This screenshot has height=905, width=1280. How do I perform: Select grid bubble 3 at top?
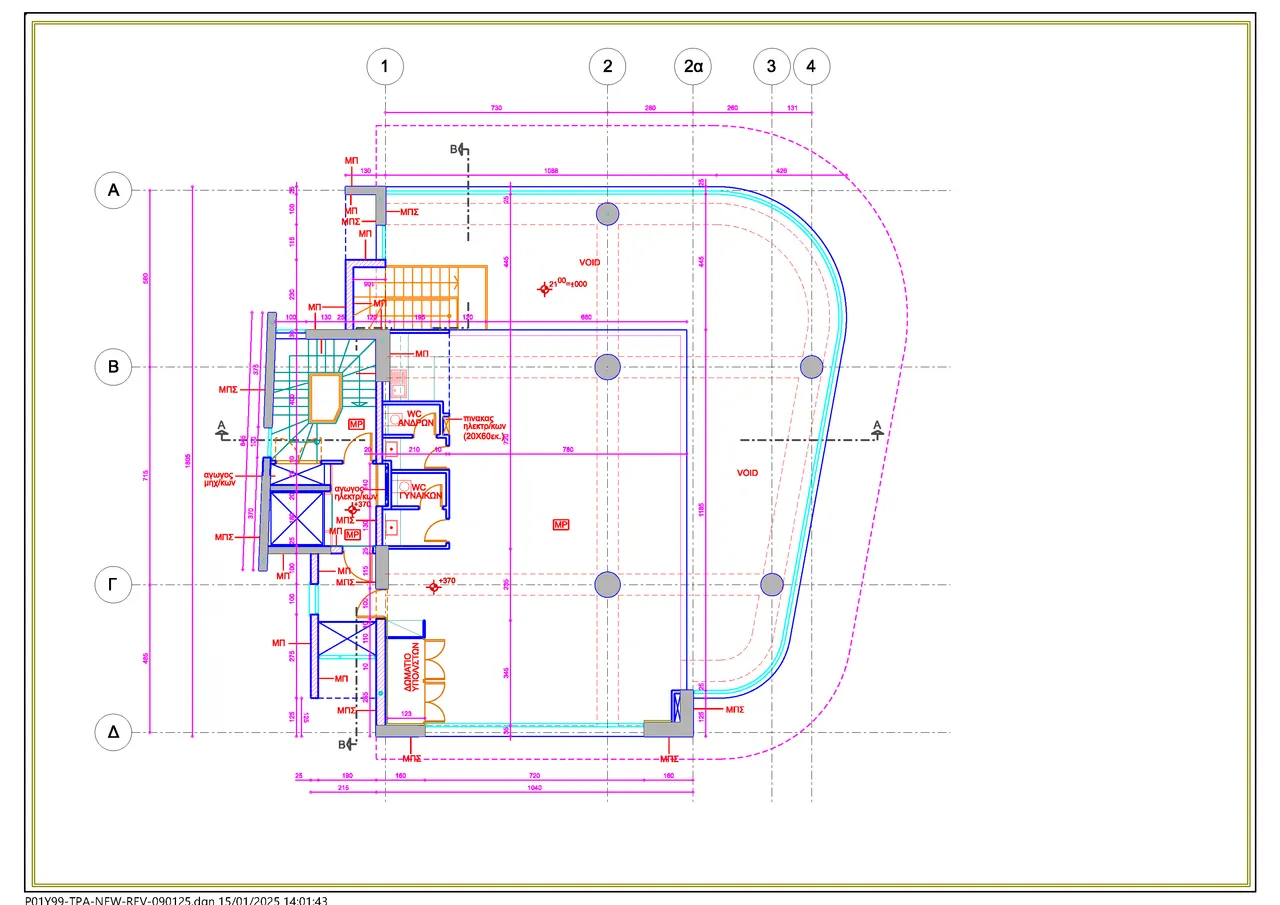[771, 67]
